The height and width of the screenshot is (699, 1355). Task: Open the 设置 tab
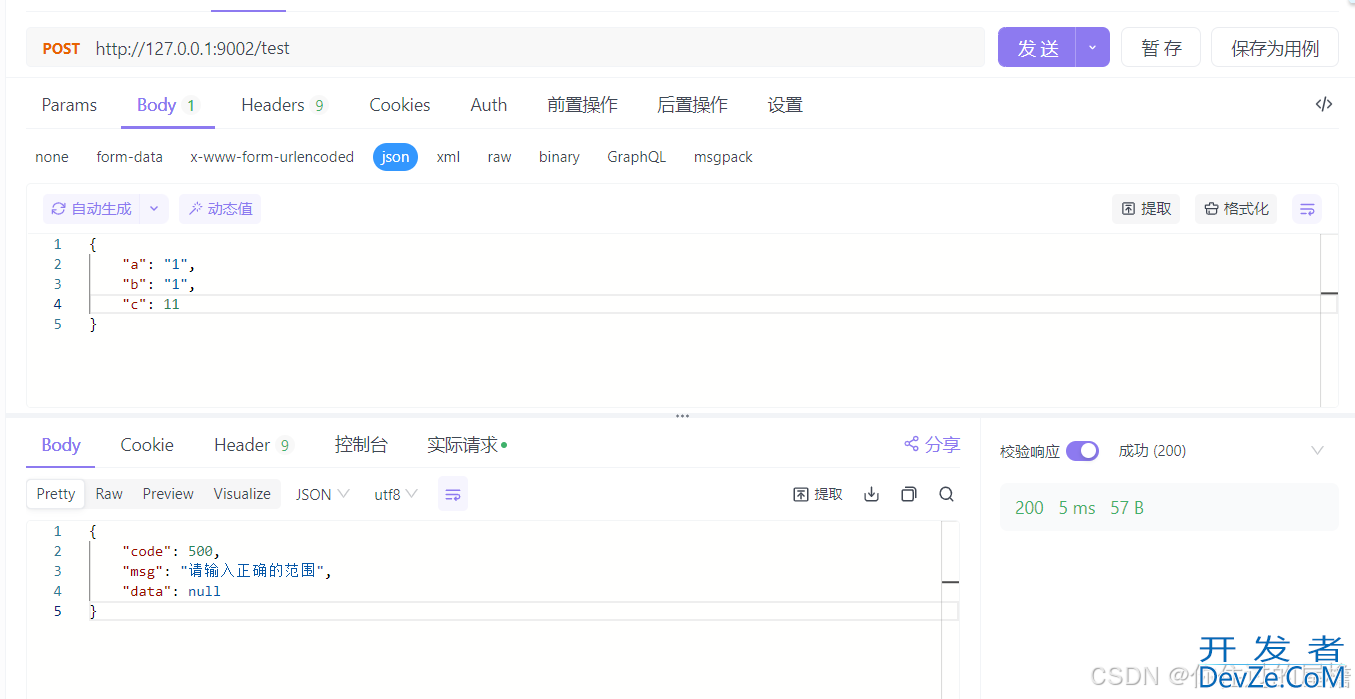coord(785,105)
